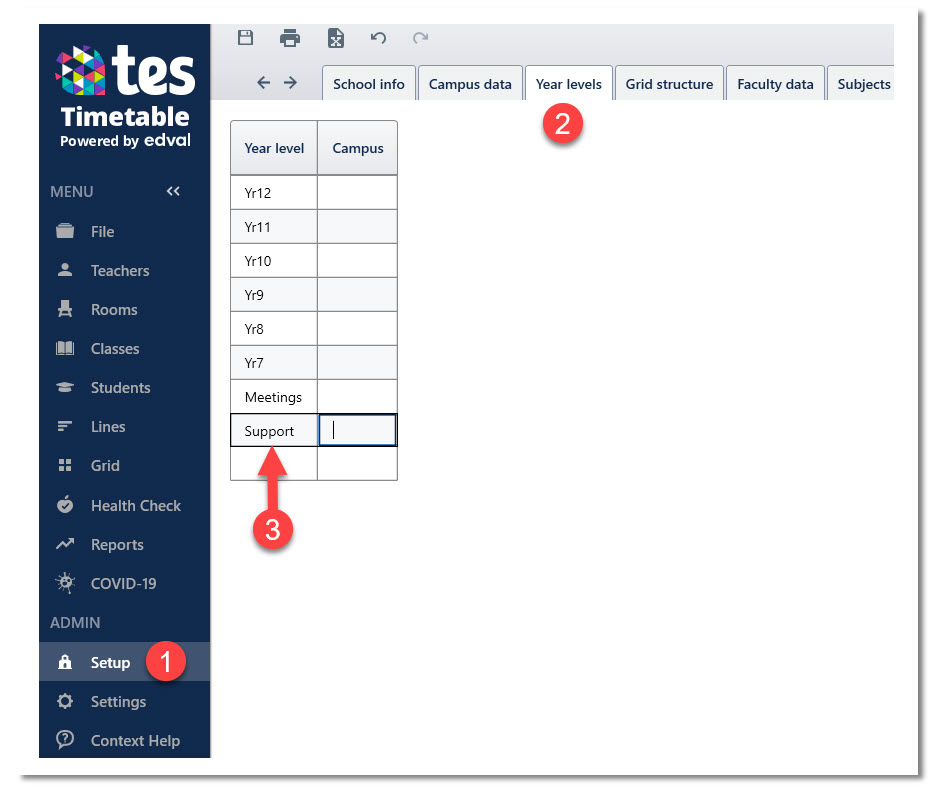Image resolution: width=940 pixels, height=794 pixels.
Task: Click the Print icon in toolbar
Action: pyautogui.click(x=290, y=38)
